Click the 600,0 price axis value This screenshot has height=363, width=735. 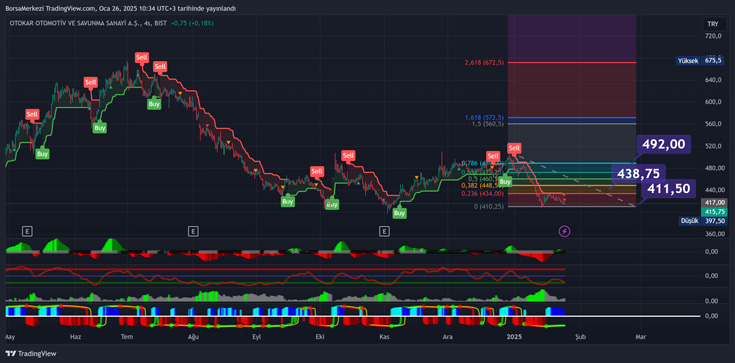713,102
